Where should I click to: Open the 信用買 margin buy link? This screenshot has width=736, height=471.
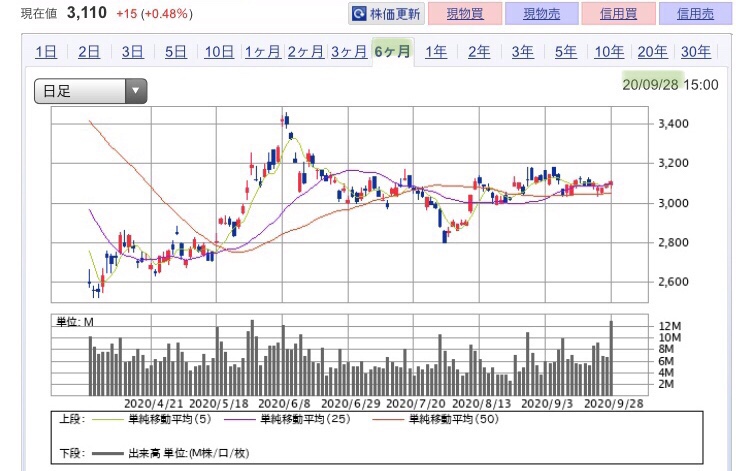[618, 14]
